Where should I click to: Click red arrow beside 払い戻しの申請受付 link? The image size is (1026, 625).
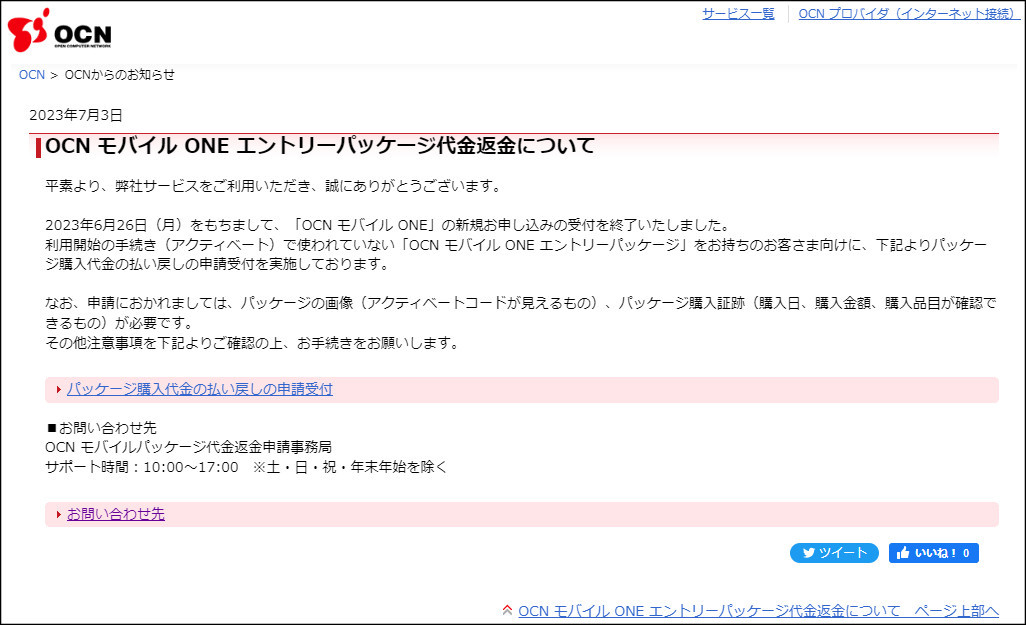point(59,389)
